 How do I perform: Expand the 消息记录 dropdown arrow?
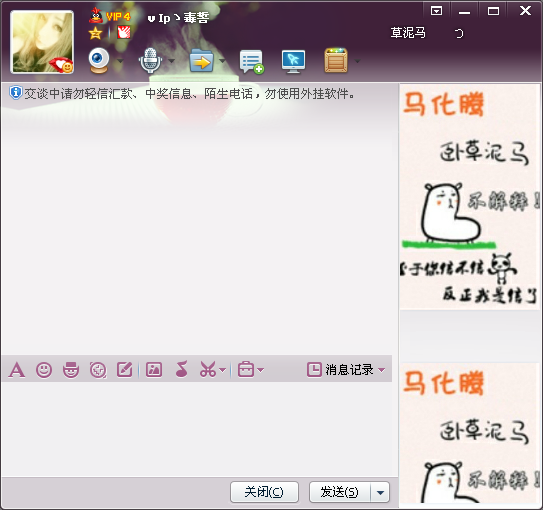point(381,370)
